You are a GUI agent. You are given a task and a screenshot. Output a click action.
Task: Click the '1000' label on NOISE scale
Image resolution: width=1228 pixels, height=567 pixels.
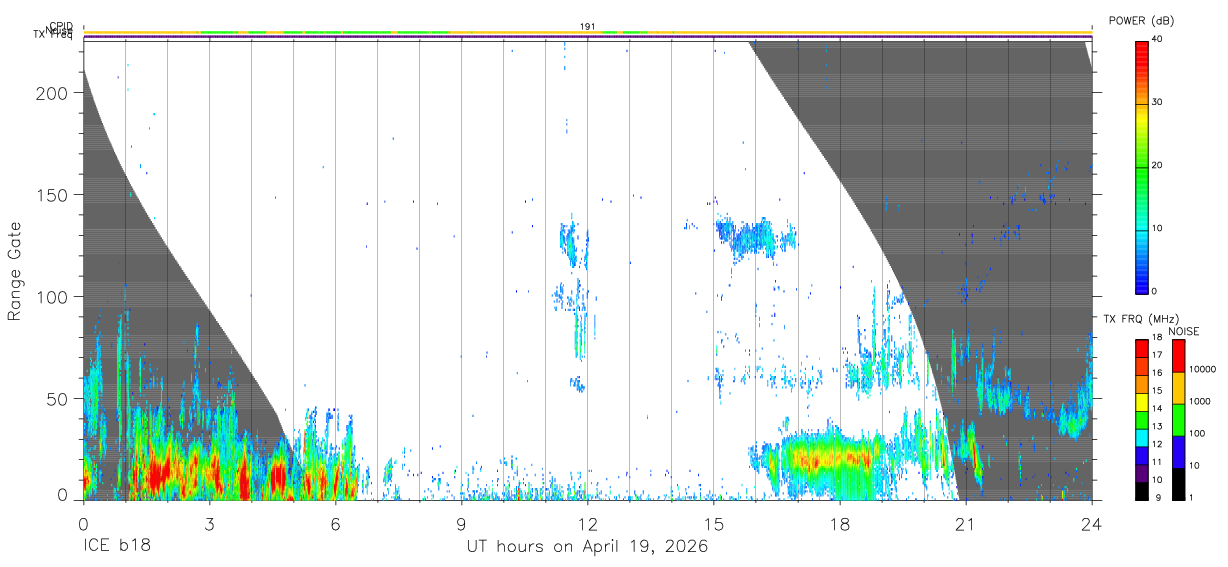pos(1198,401)
